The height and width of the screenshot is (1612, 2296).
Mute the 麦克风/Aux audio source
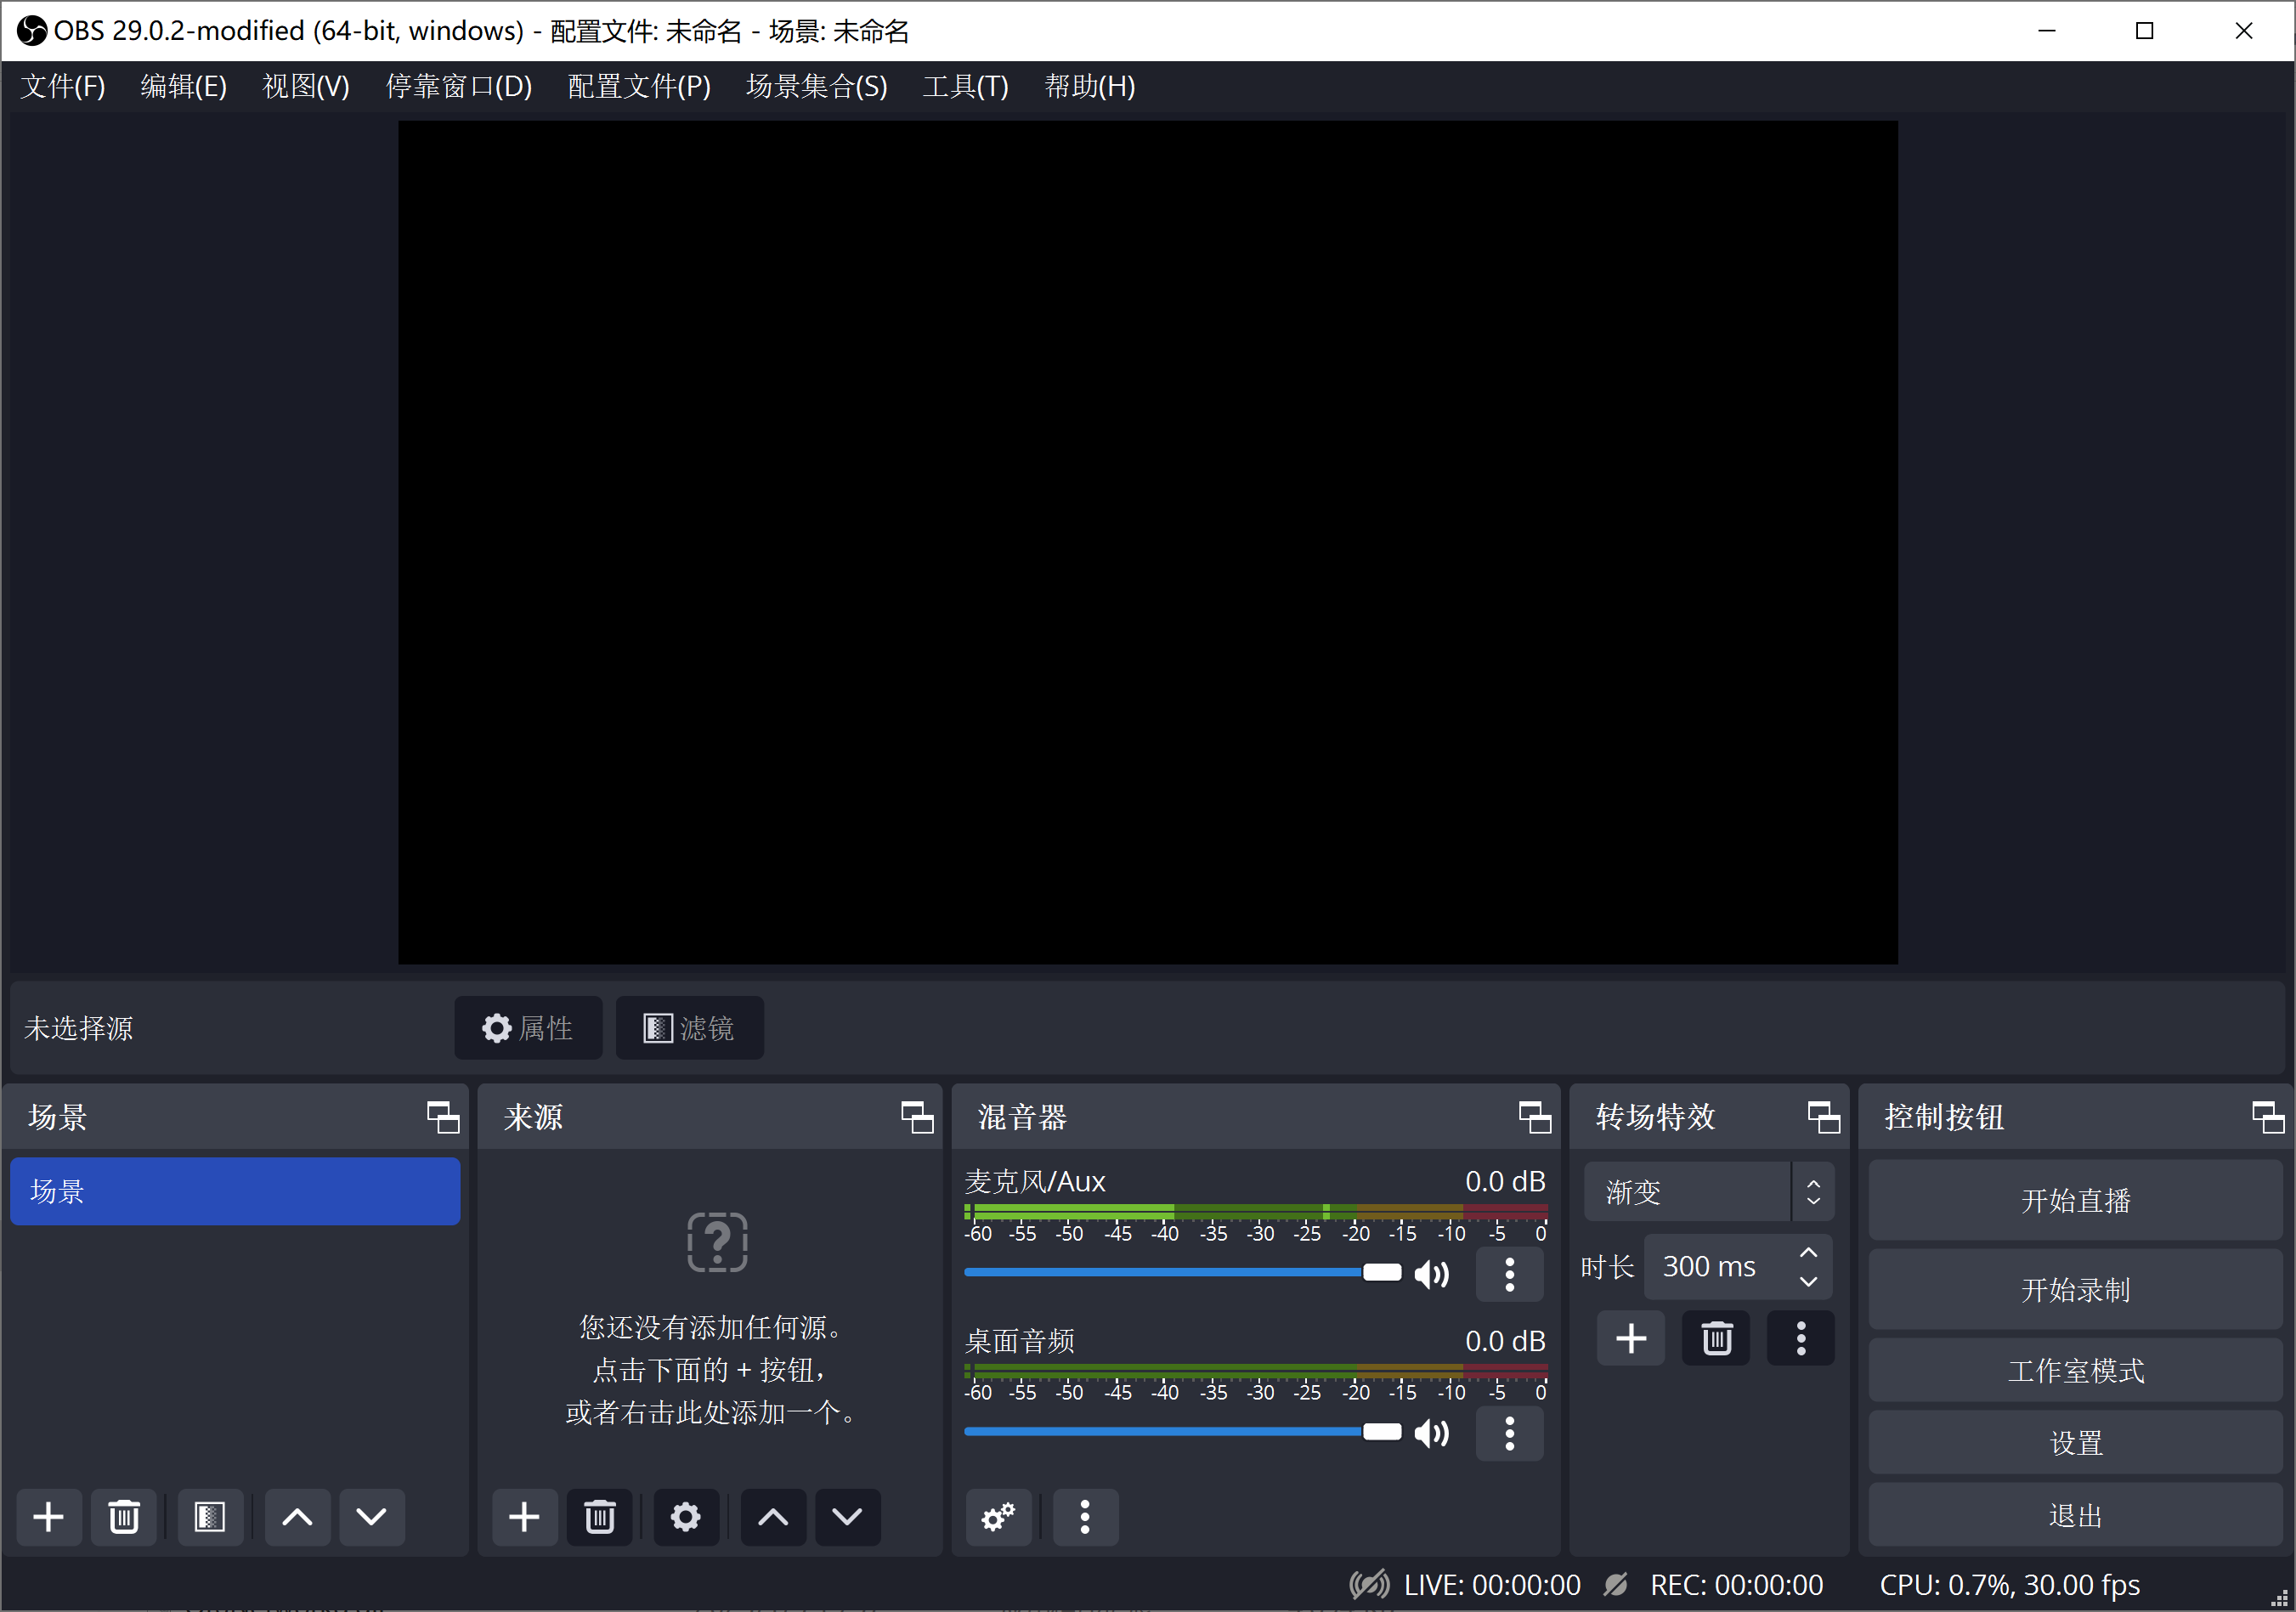click(1432, 1274)
